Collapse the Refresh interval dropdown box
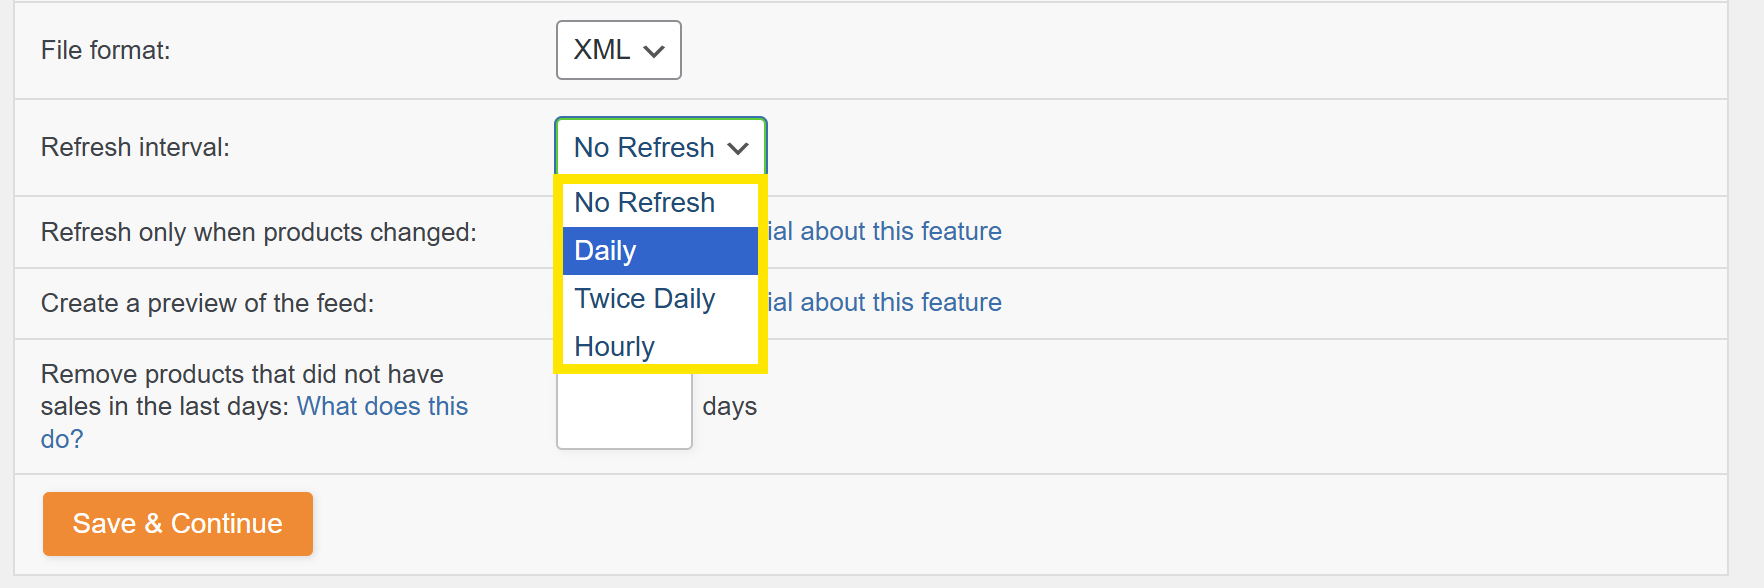The height and width of the screenshot is (588, 1764). (660, 148)
